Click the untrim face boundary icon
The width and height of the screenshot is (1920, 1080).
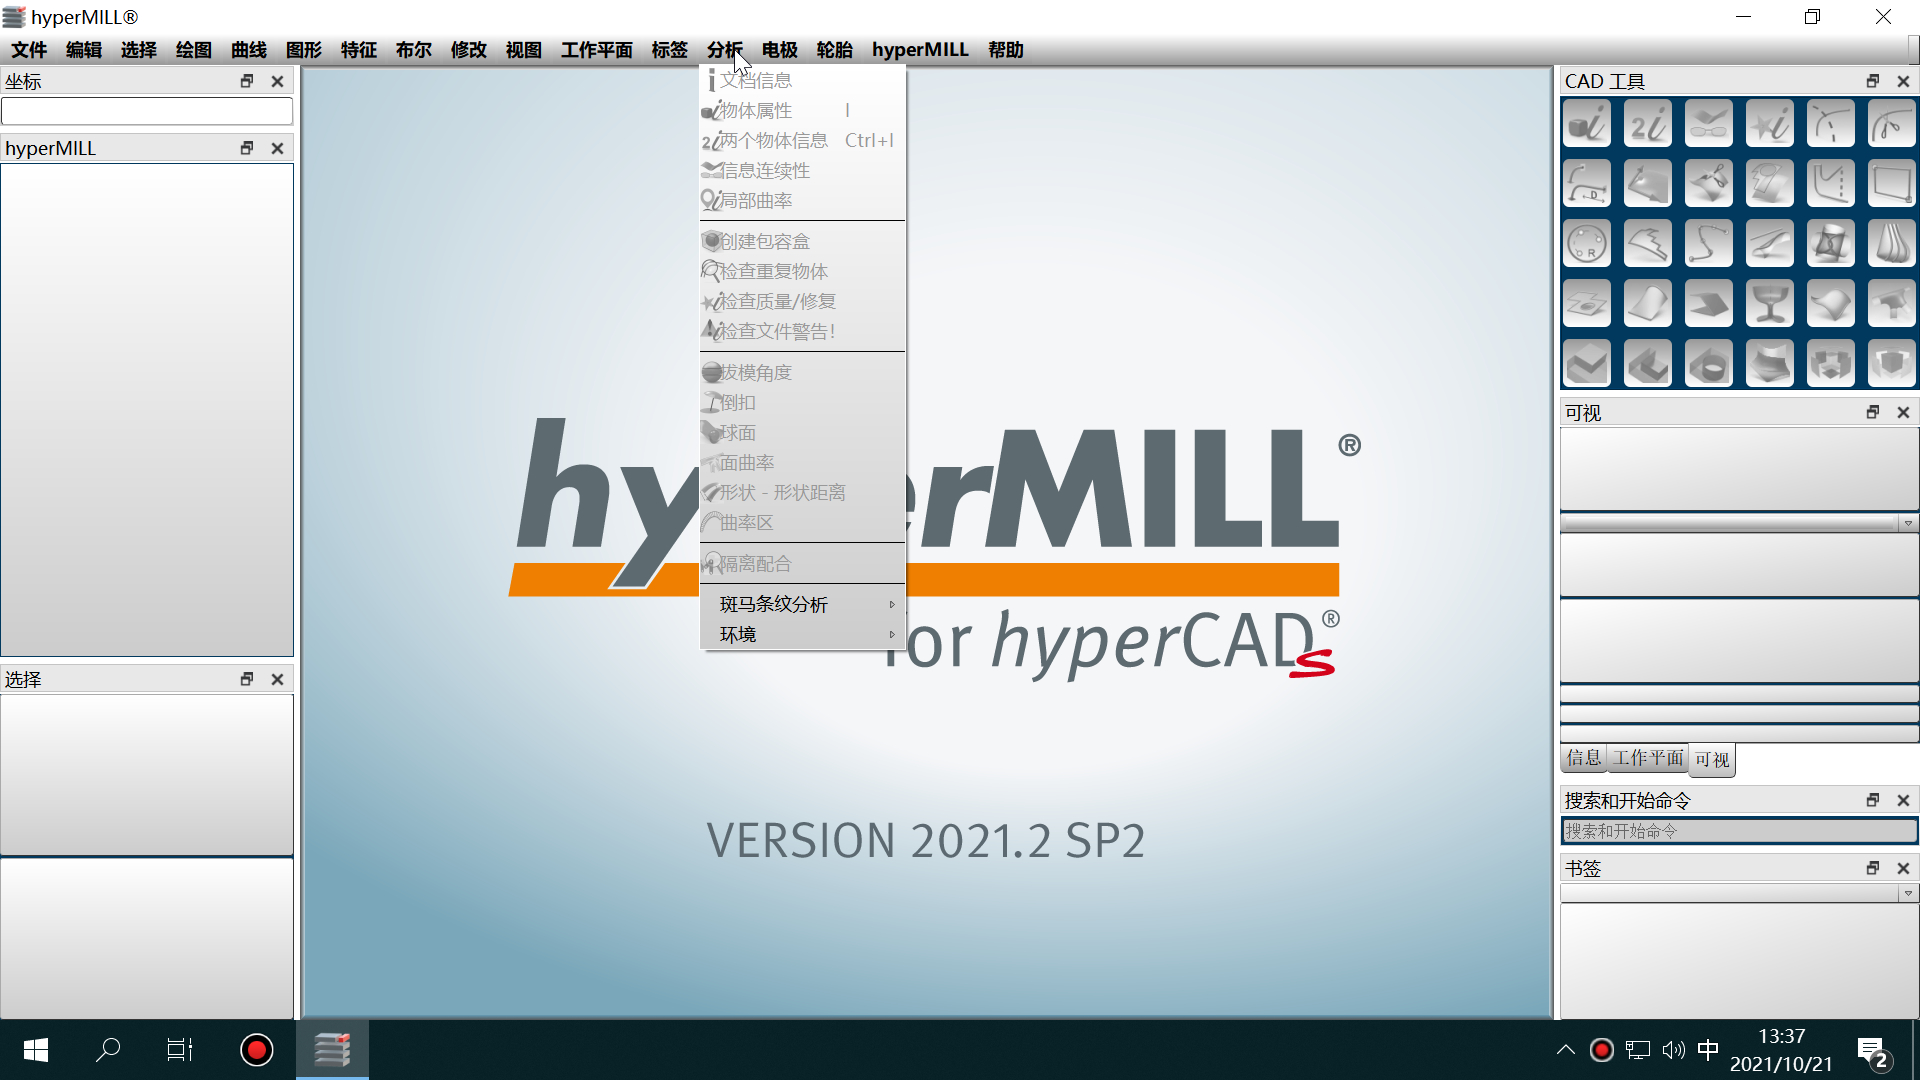pyautogui.click(x=1770, y=184)
